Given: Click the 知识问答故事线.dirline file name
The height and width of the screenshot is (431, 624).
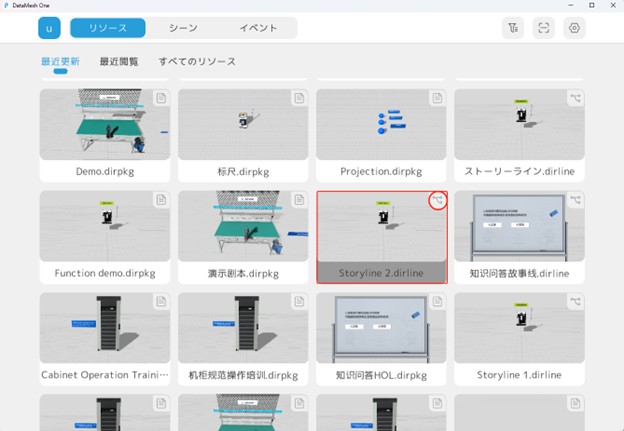Looking at the screenshot, I should click(x=519, y=273).
